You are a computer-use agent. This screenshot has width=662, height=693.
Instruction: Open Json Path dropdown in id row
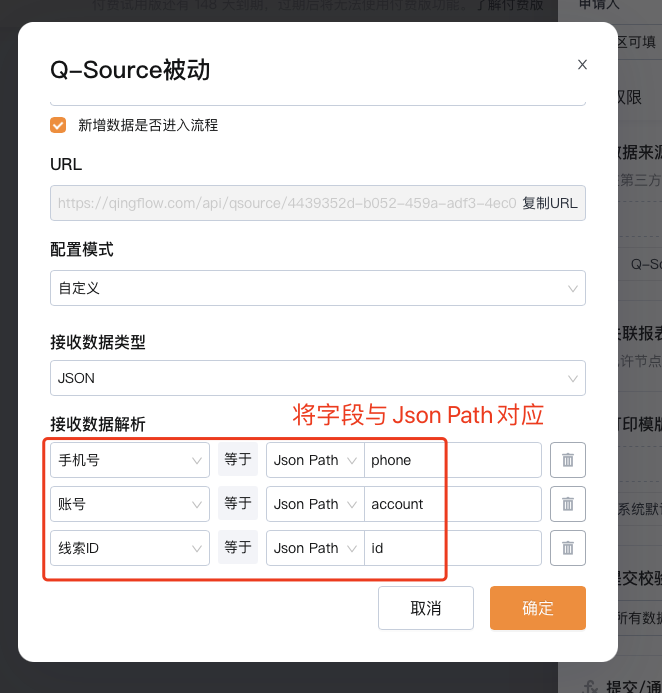coord(315,548)
